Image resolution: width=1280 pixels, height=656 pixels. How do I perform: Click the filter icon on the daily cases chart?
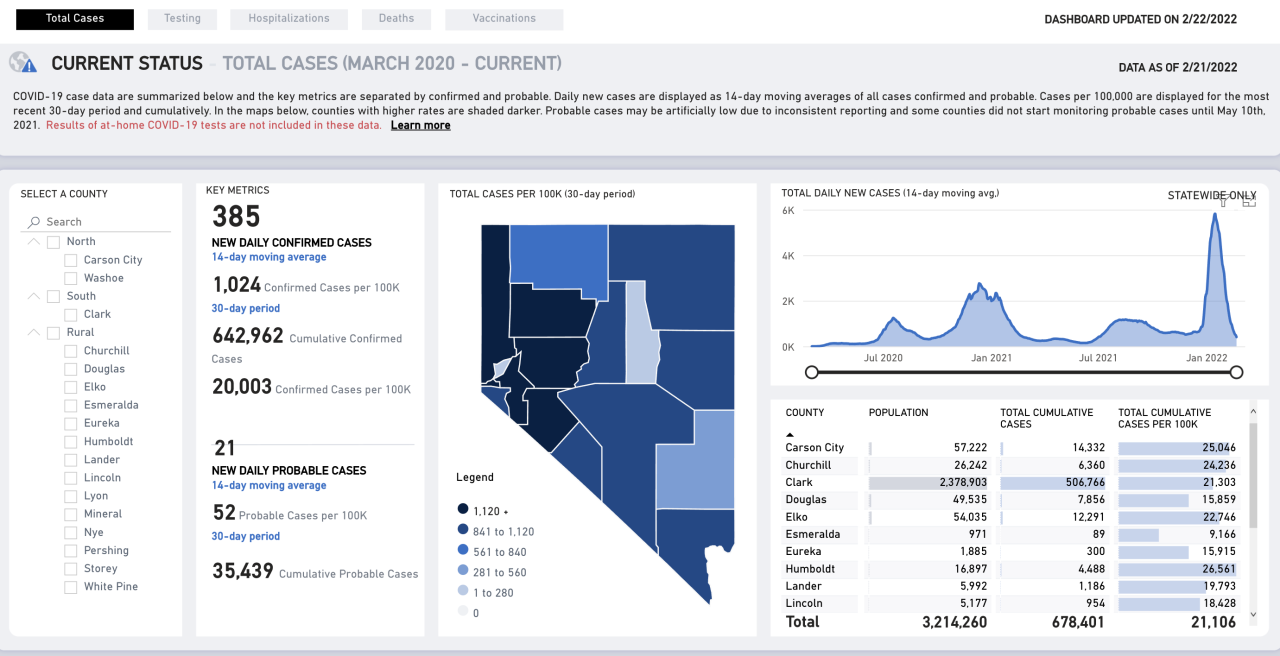[1223, 201]
